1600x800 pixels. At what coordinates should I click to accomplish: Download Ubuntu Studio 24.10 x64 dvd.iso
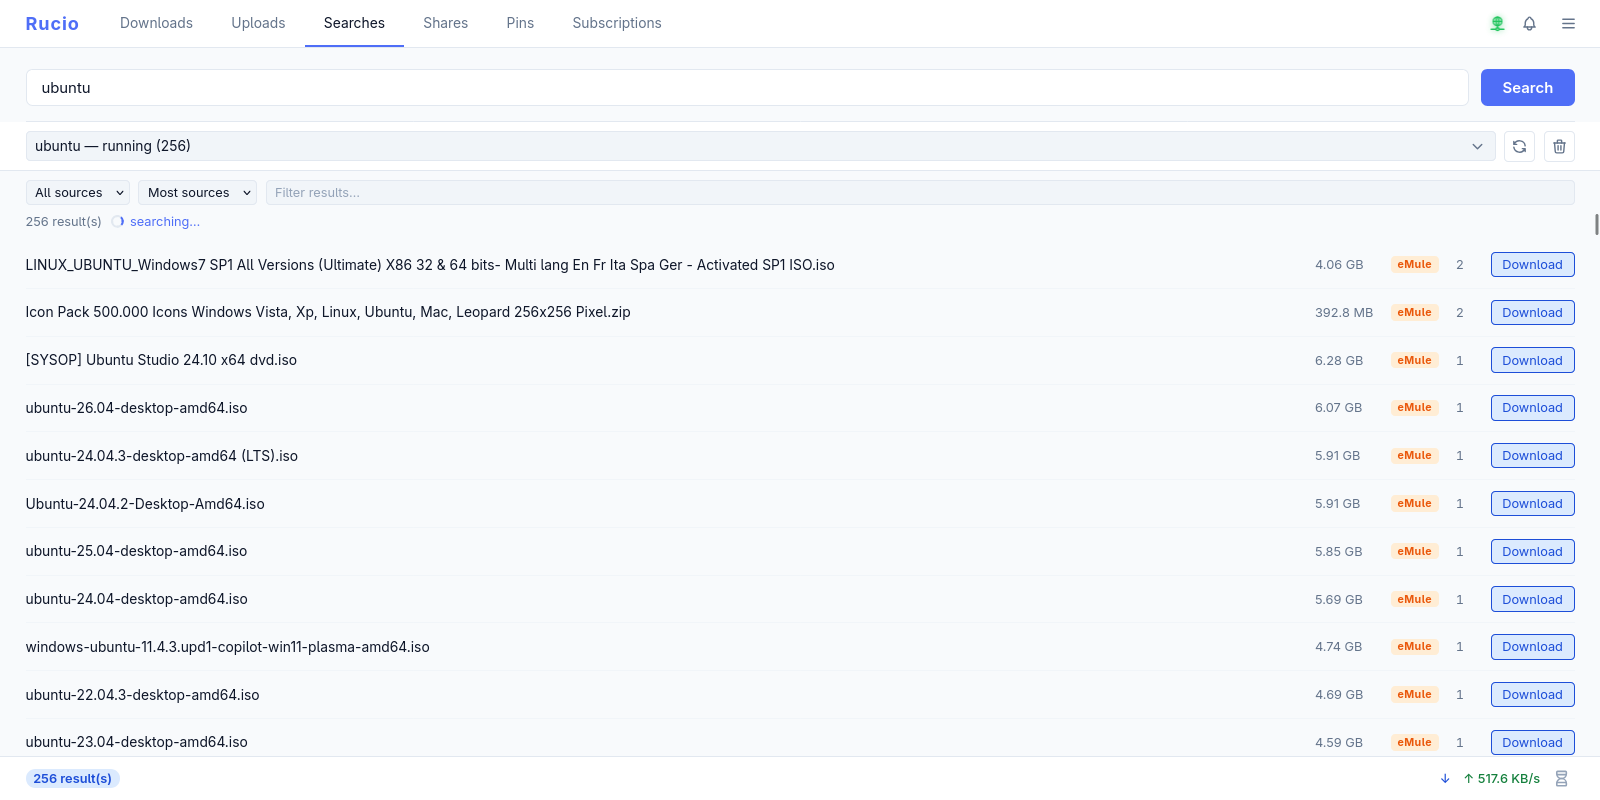1532,360
